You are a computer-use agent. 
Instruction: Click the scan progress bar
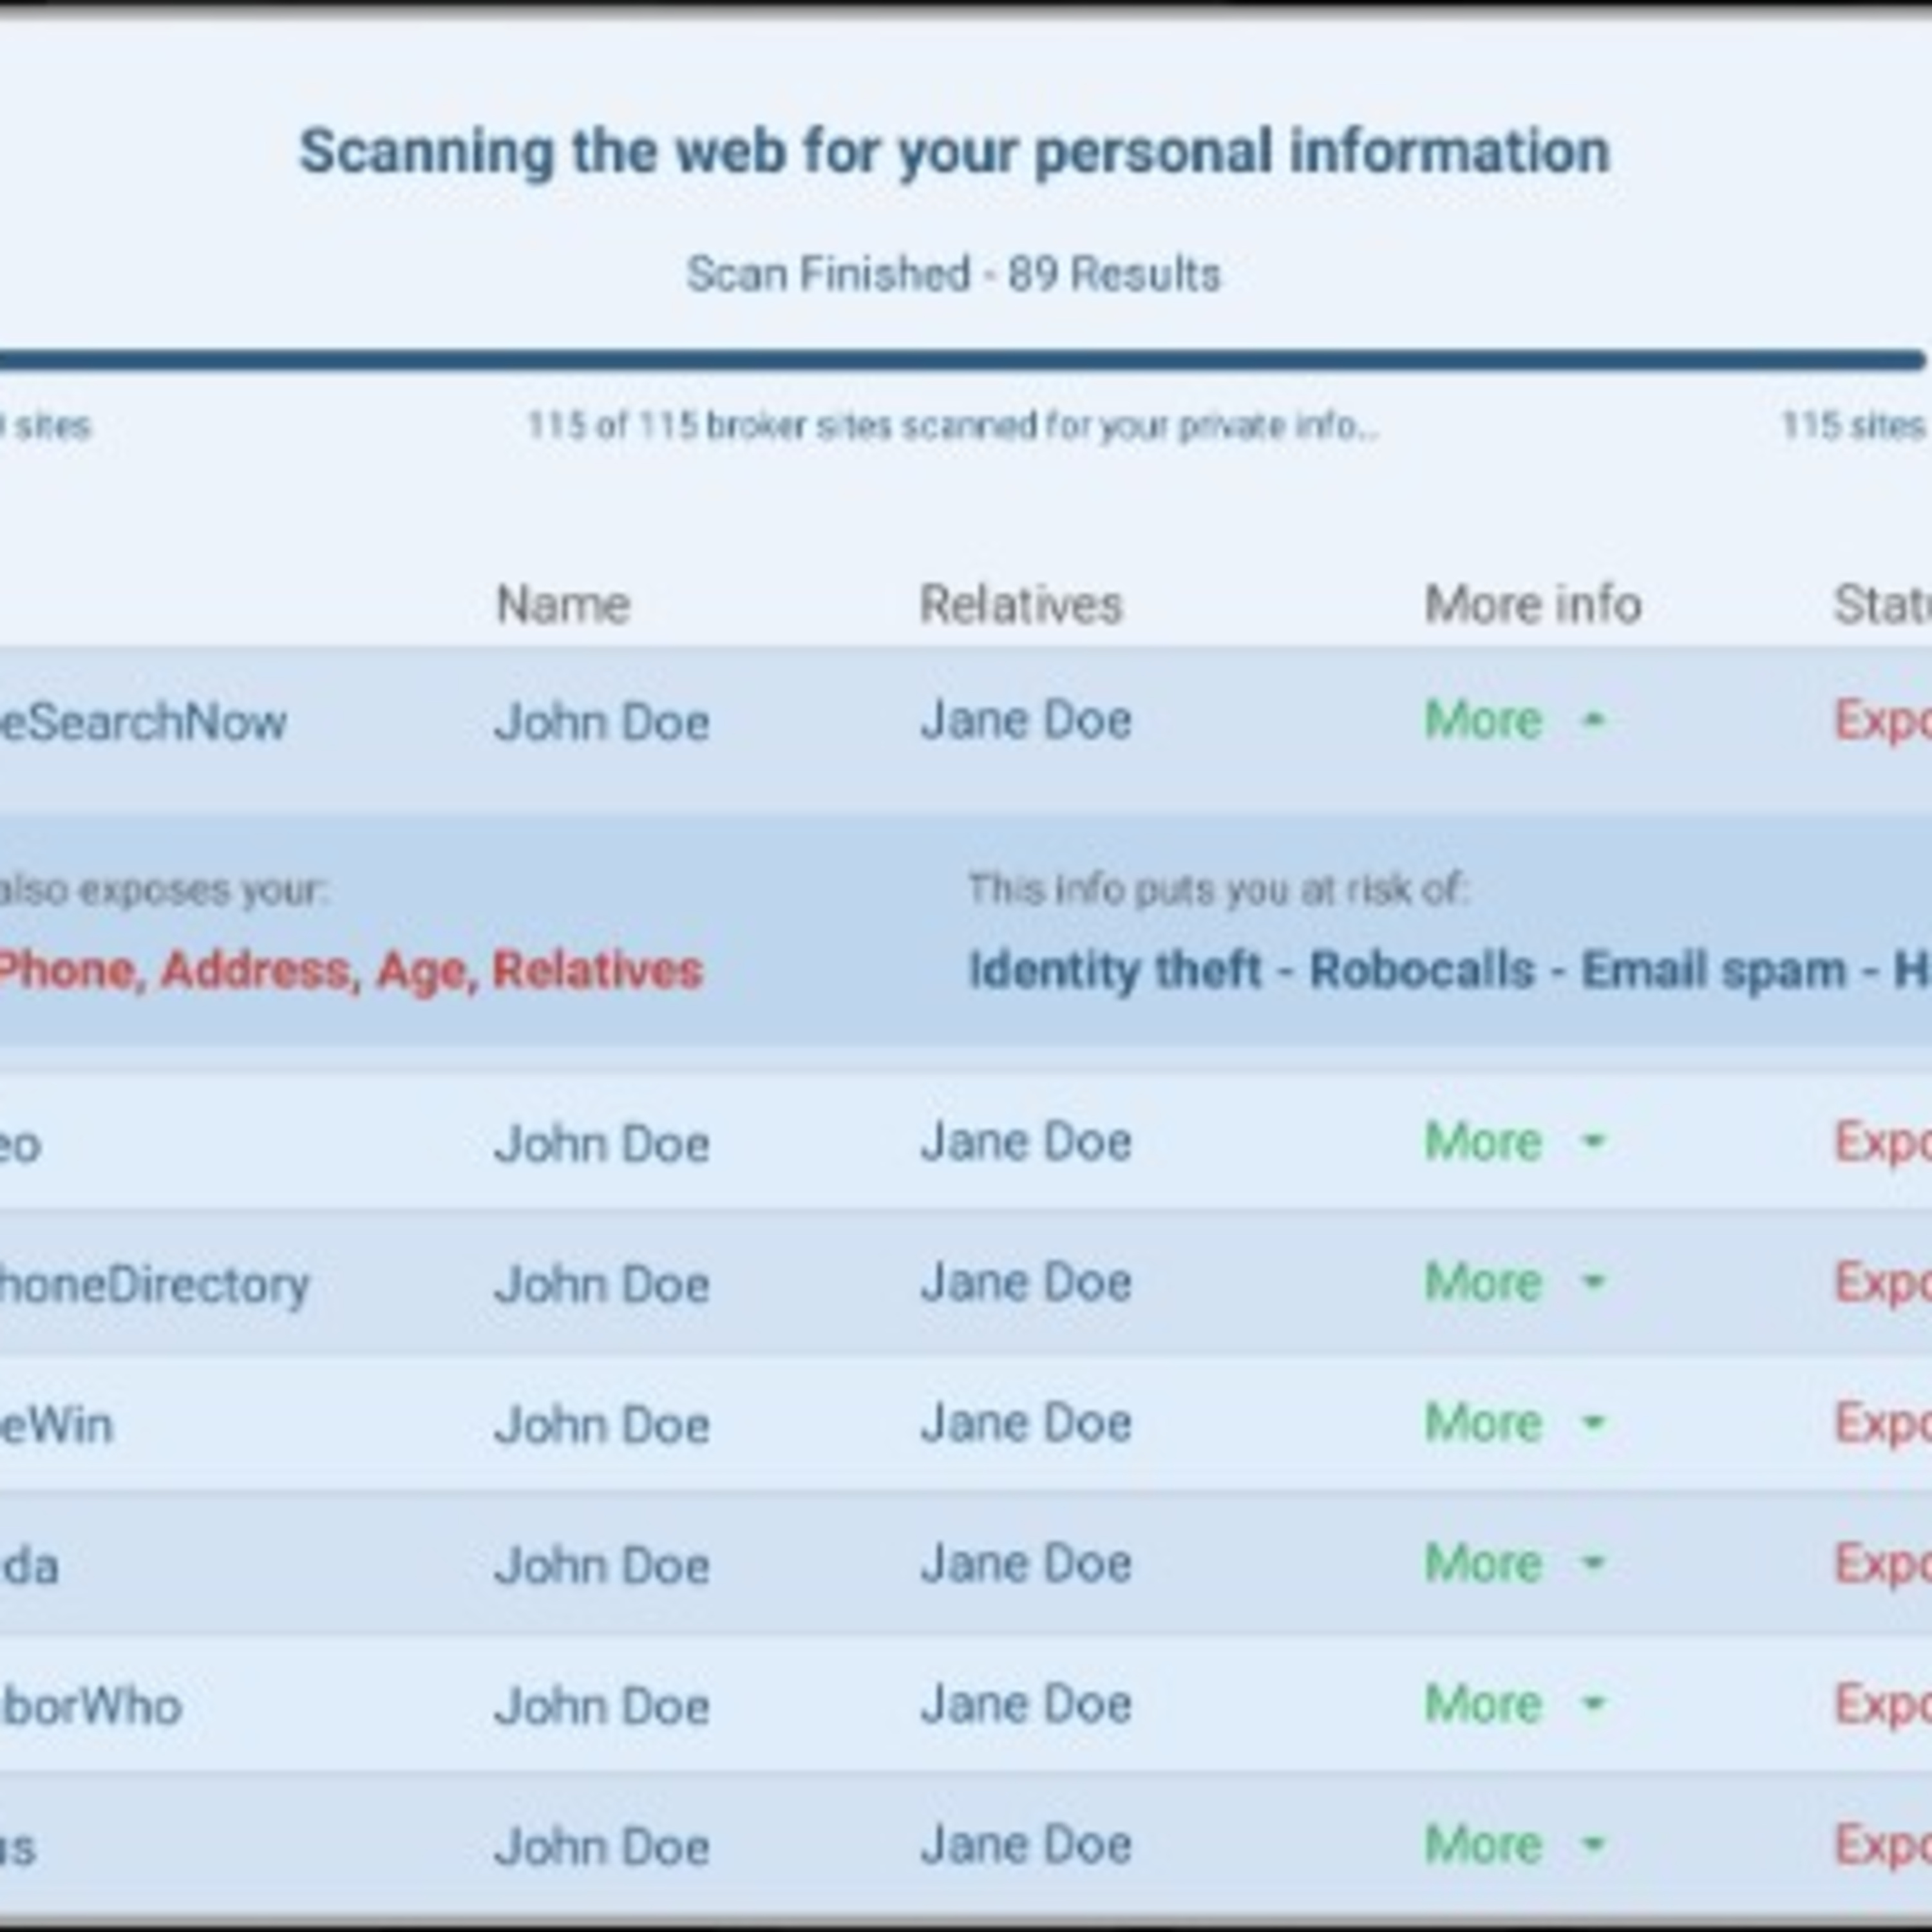[x=960, y=360]
